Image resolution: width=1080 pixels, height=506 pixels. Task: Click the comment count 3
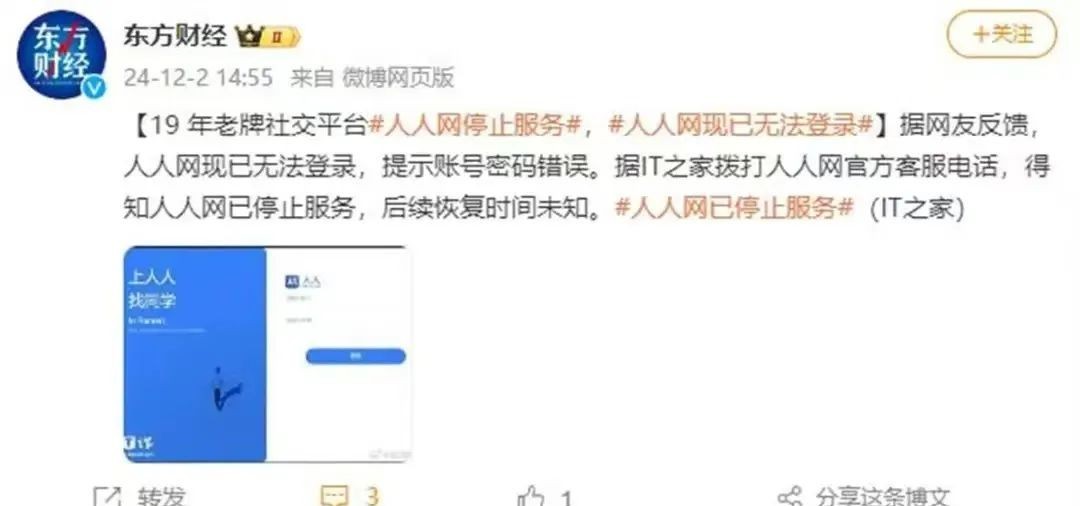tap(372, 496)
